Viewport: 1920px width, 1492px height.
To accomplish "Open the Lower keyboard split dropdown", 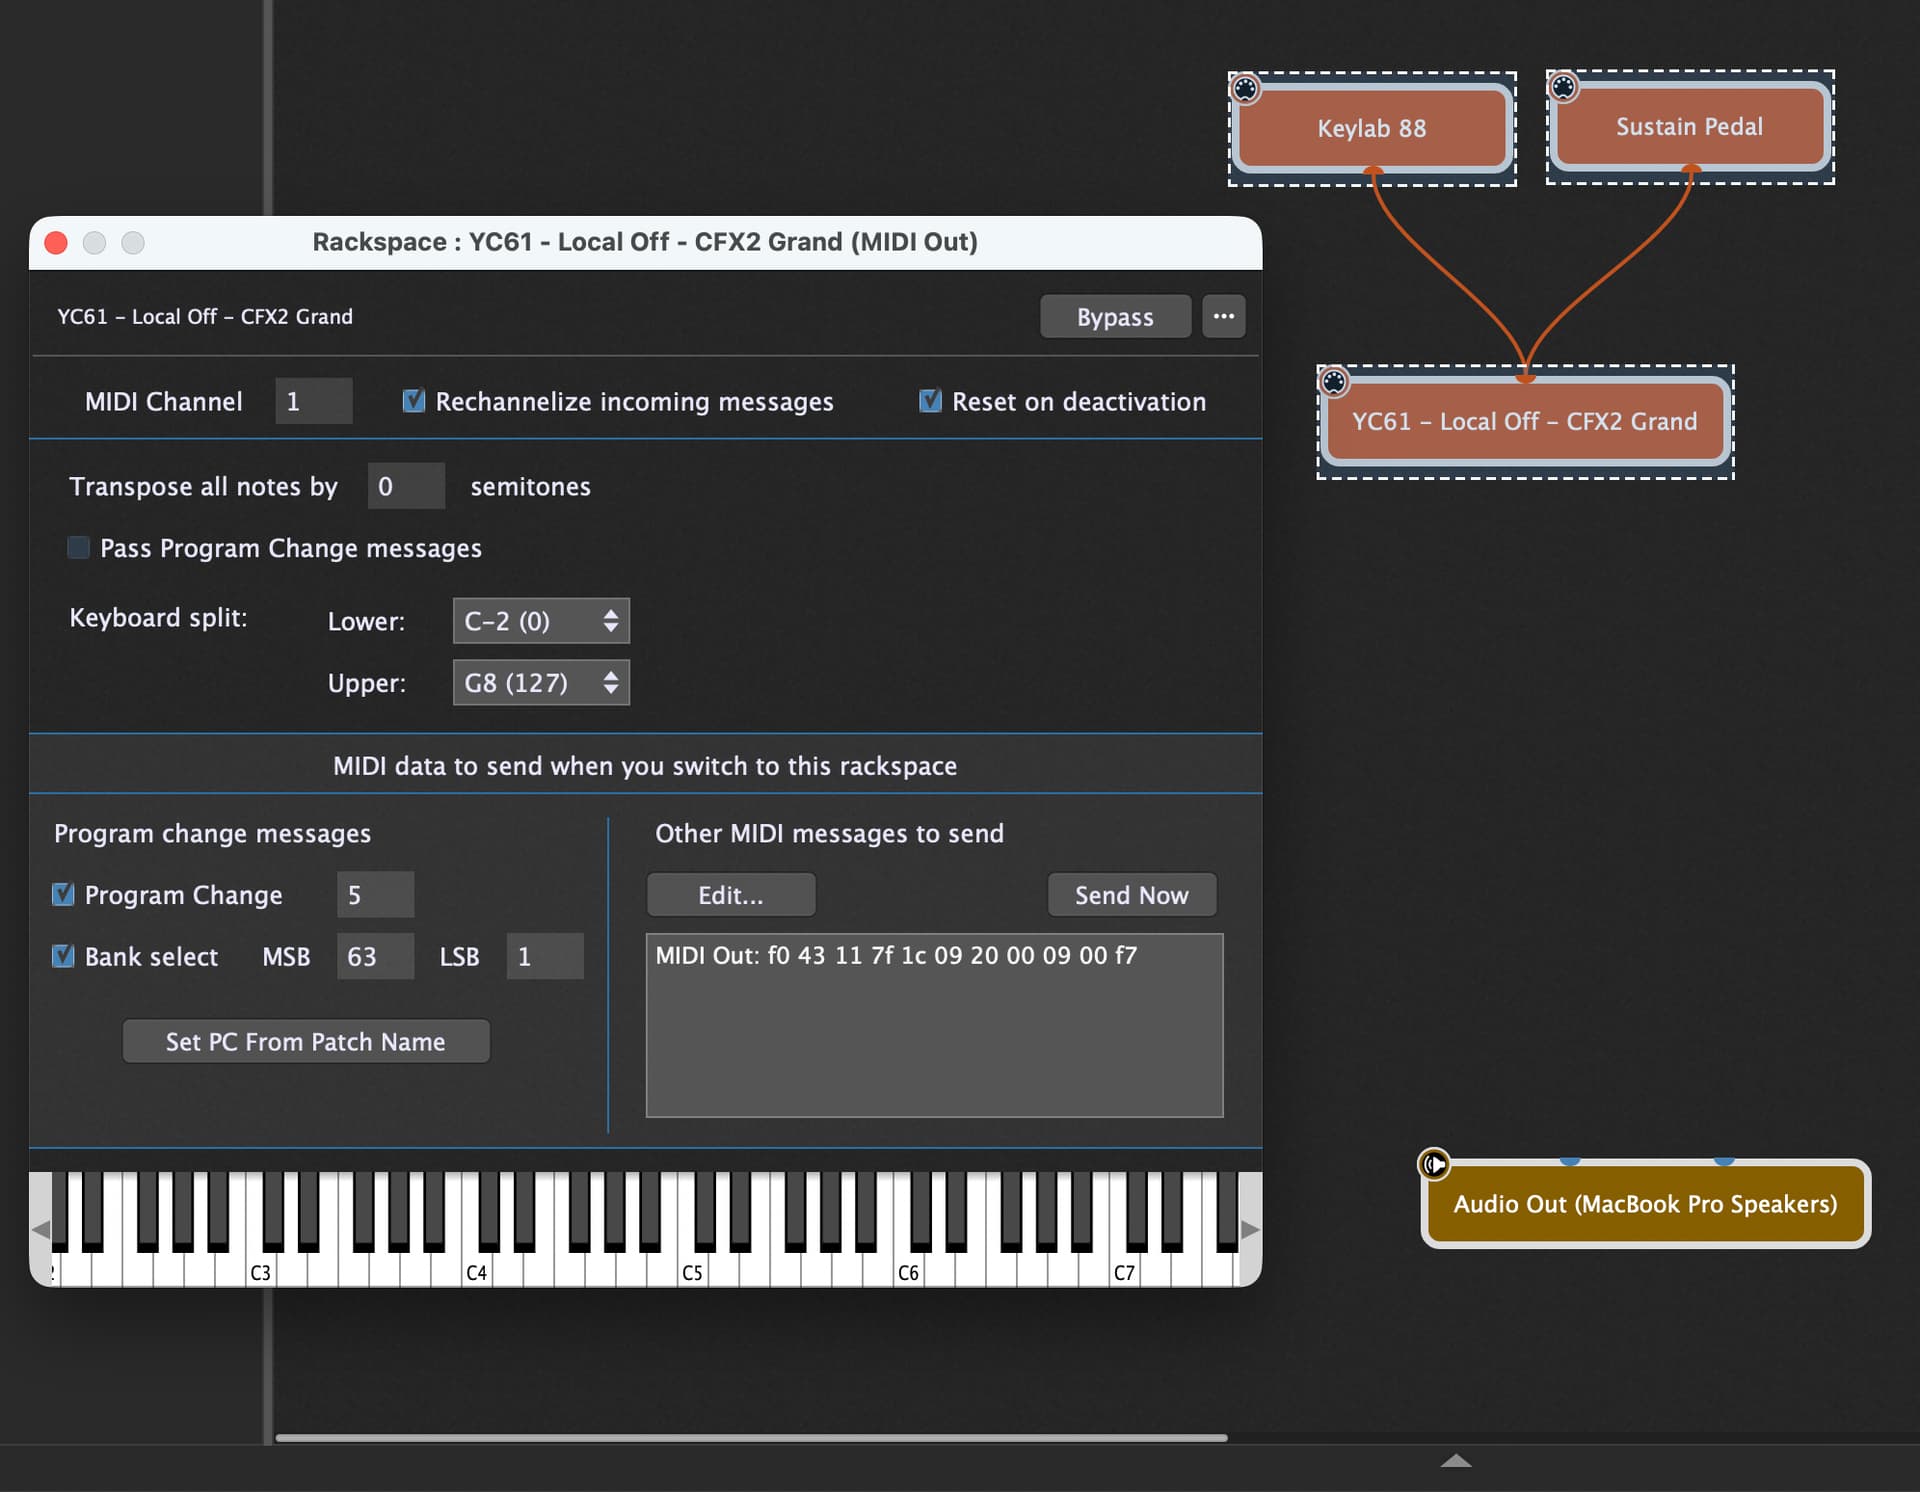I will 541,621.
